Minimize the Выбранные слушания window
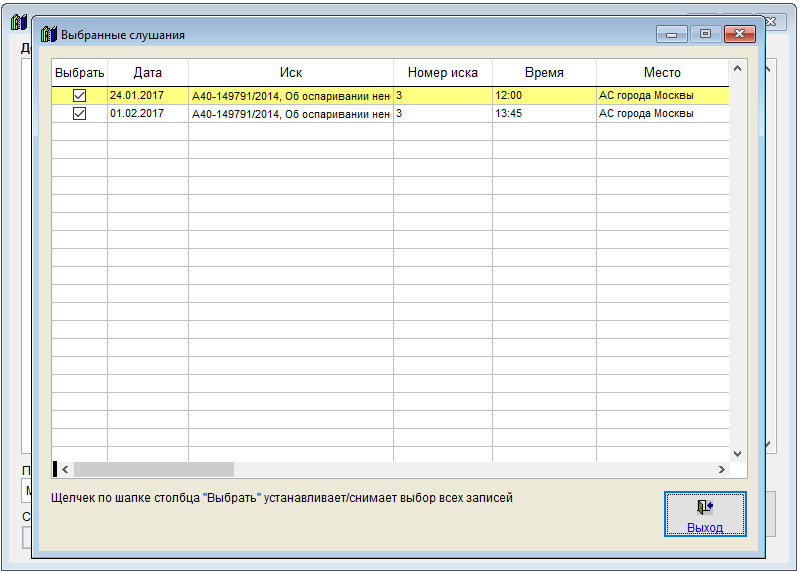The height and width of the screenshot is (571, 801). (672, 34)
